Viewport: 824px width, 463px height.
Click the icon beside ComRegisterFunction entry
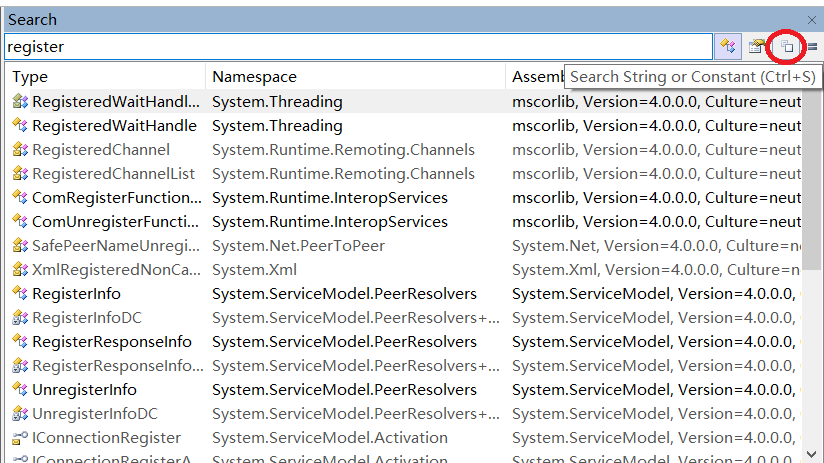point(19,198)
